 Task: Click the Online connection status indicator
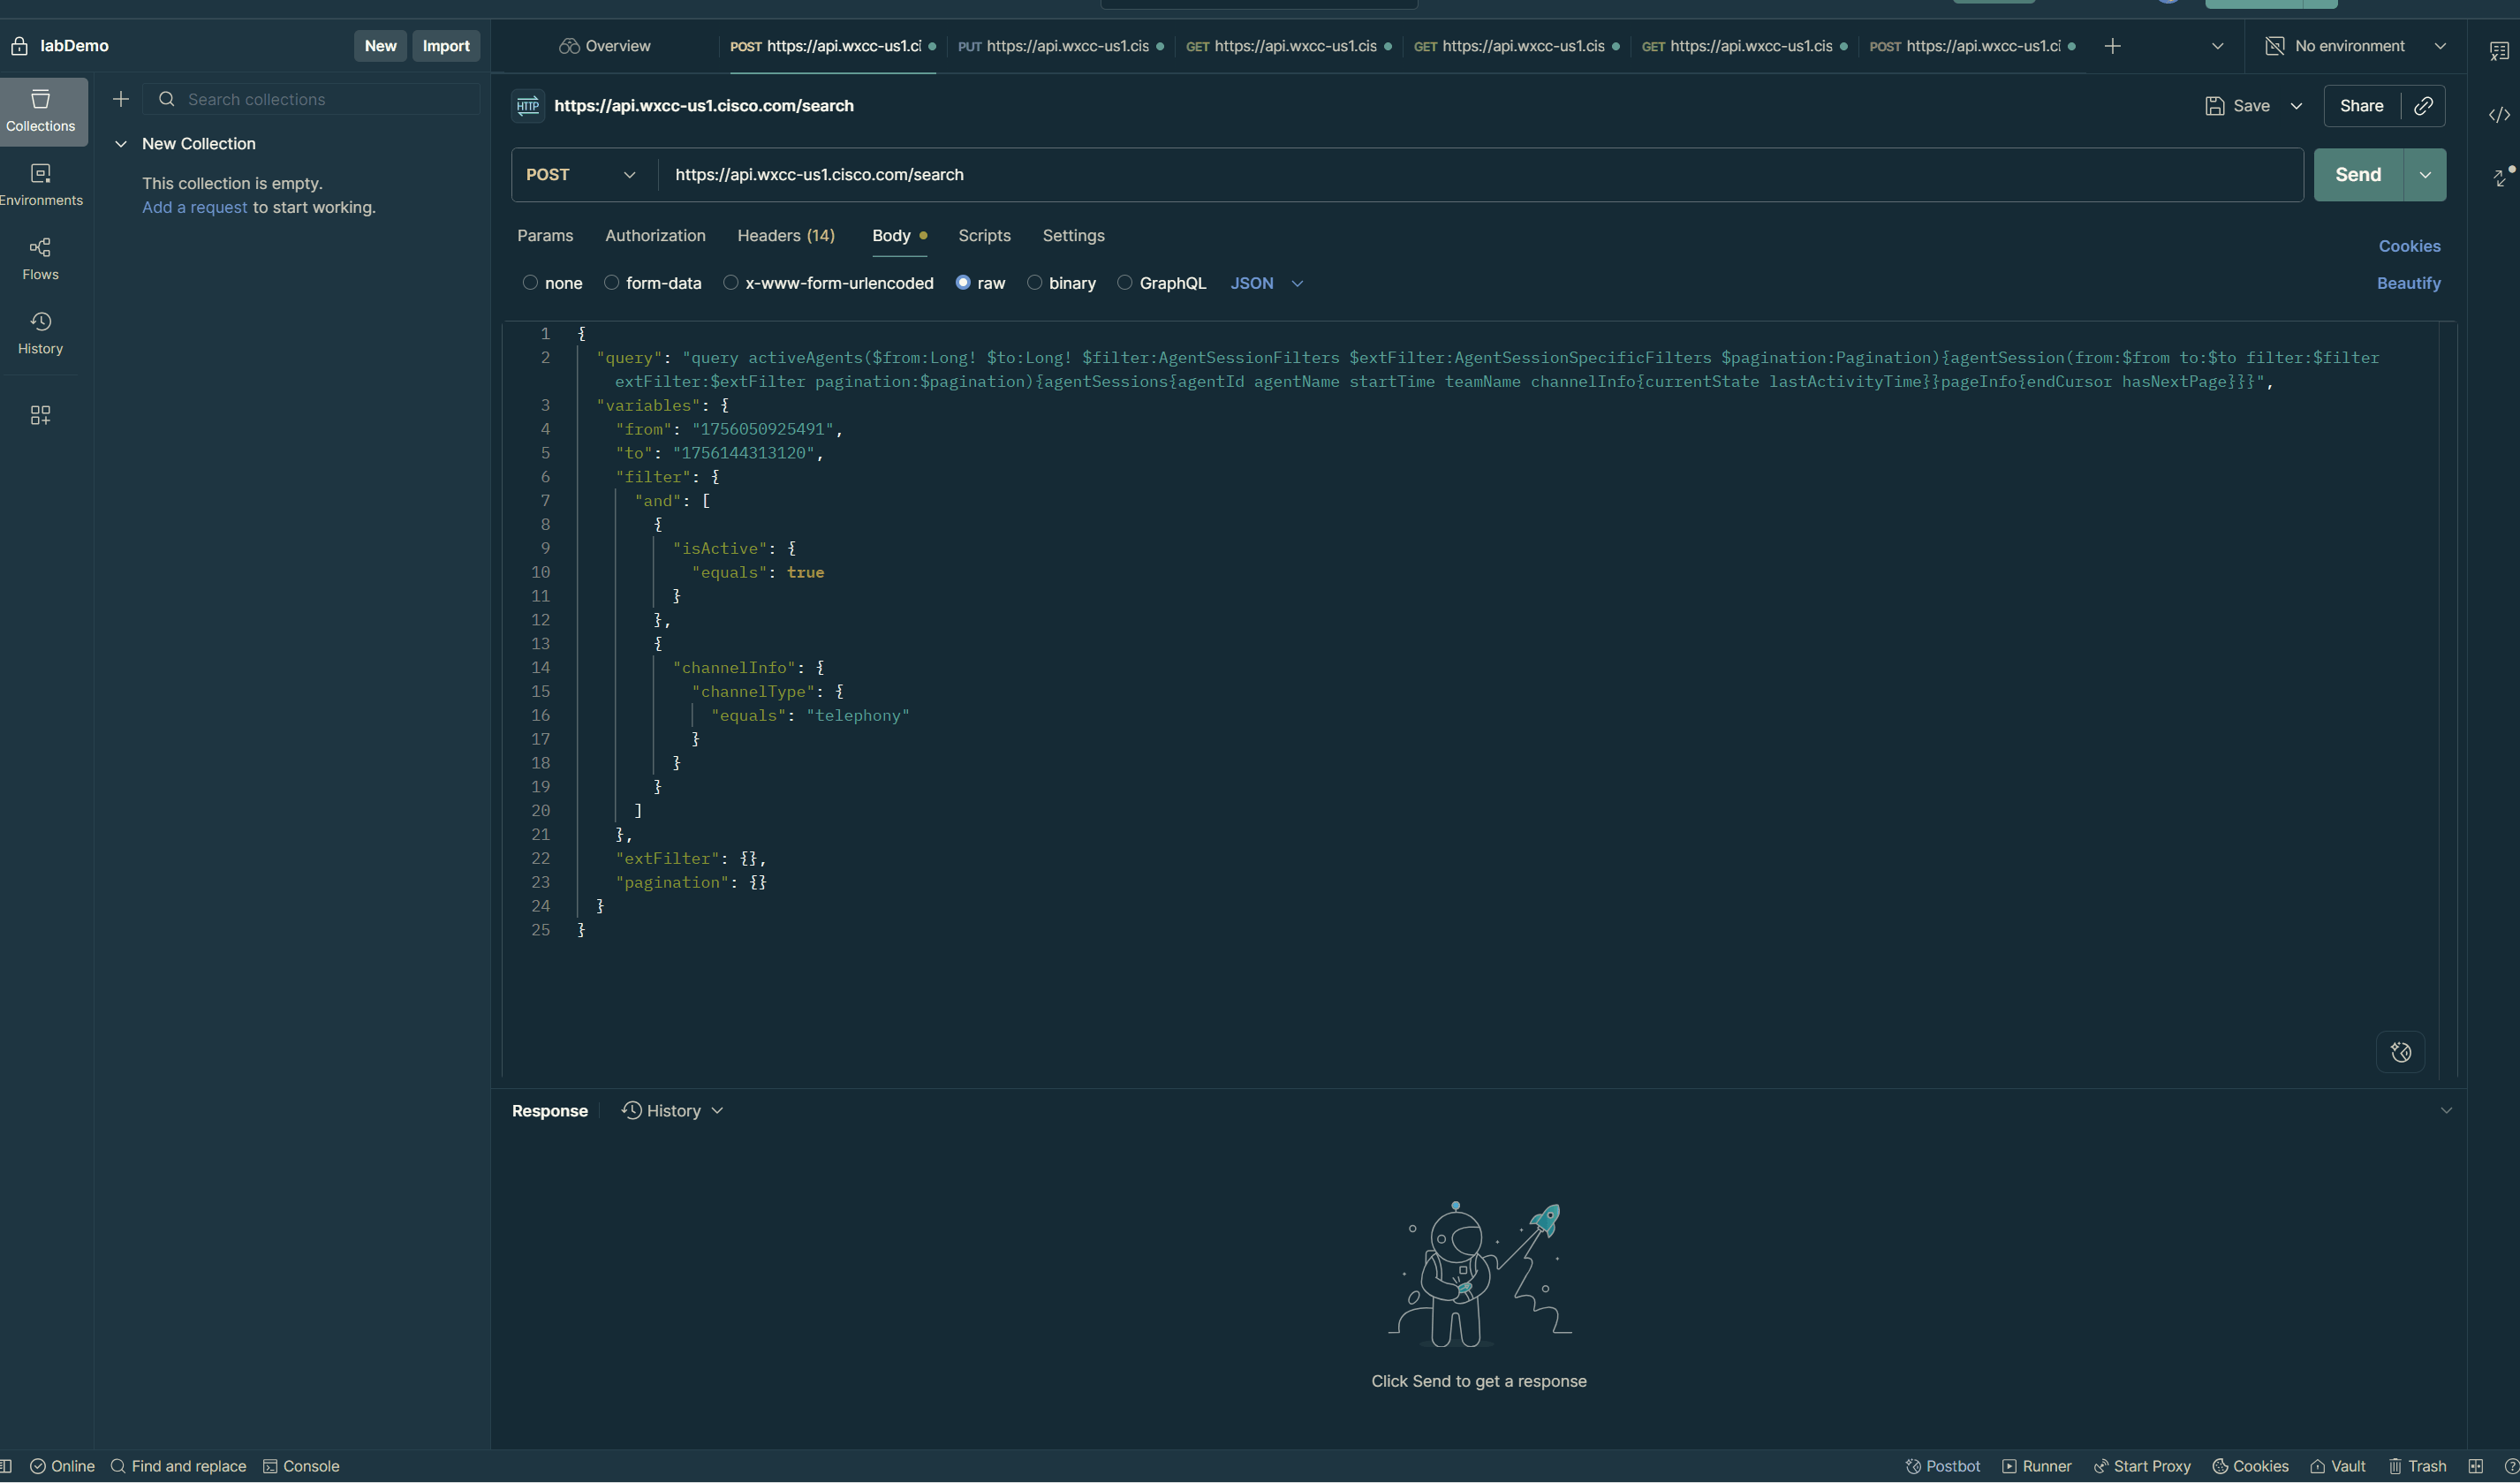click(x=62, y=1466)
